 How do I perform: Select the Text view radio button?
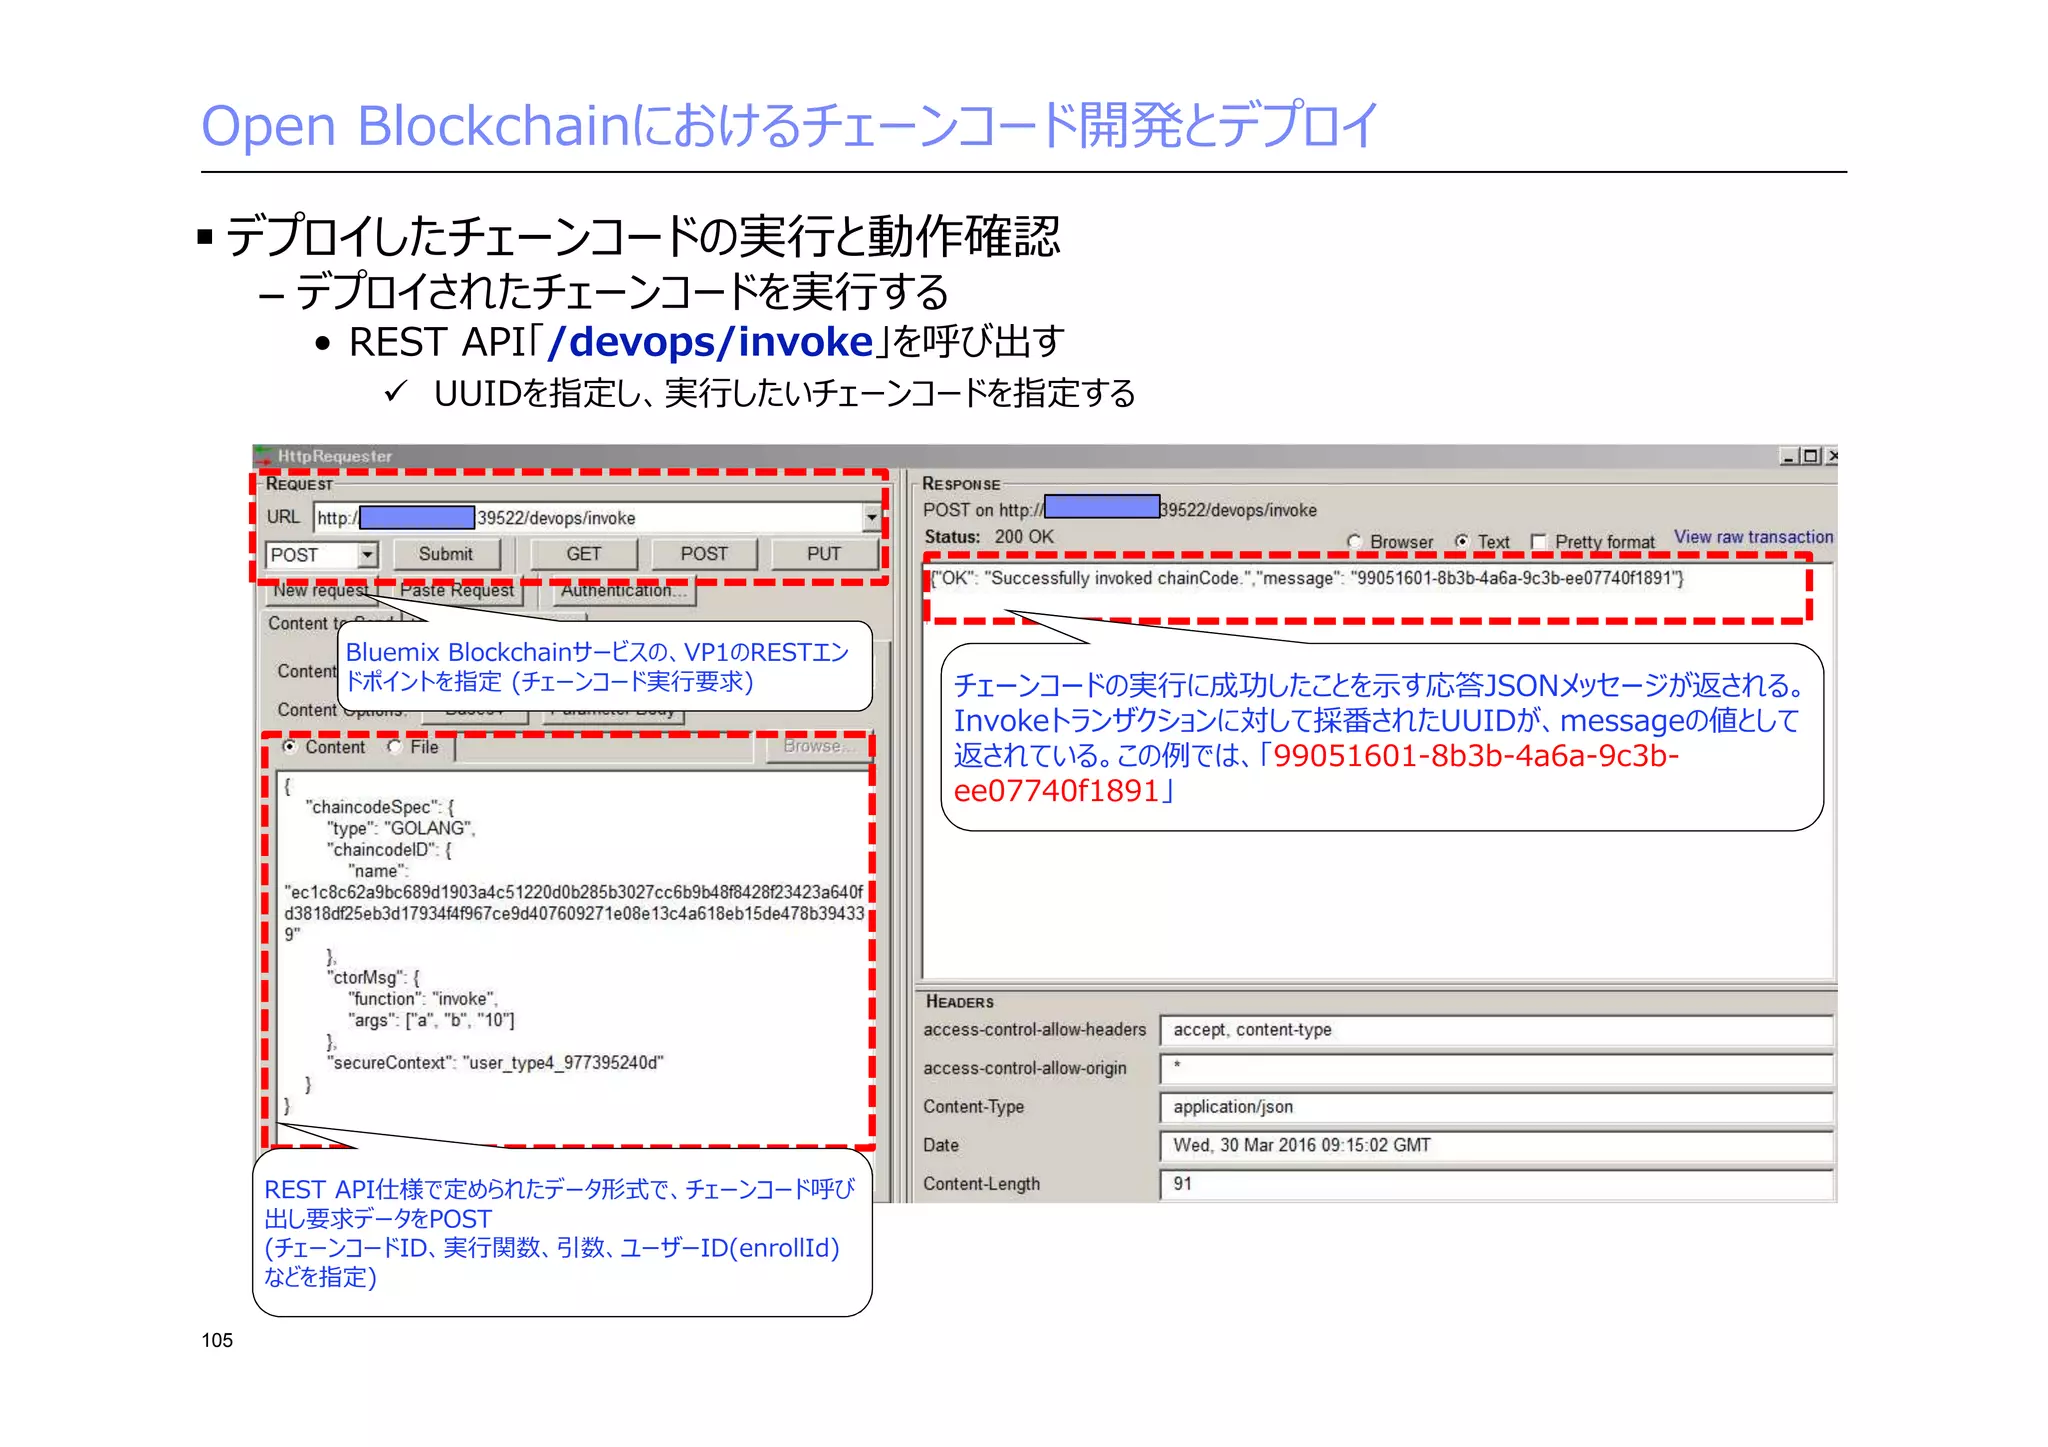[1462, 541]
